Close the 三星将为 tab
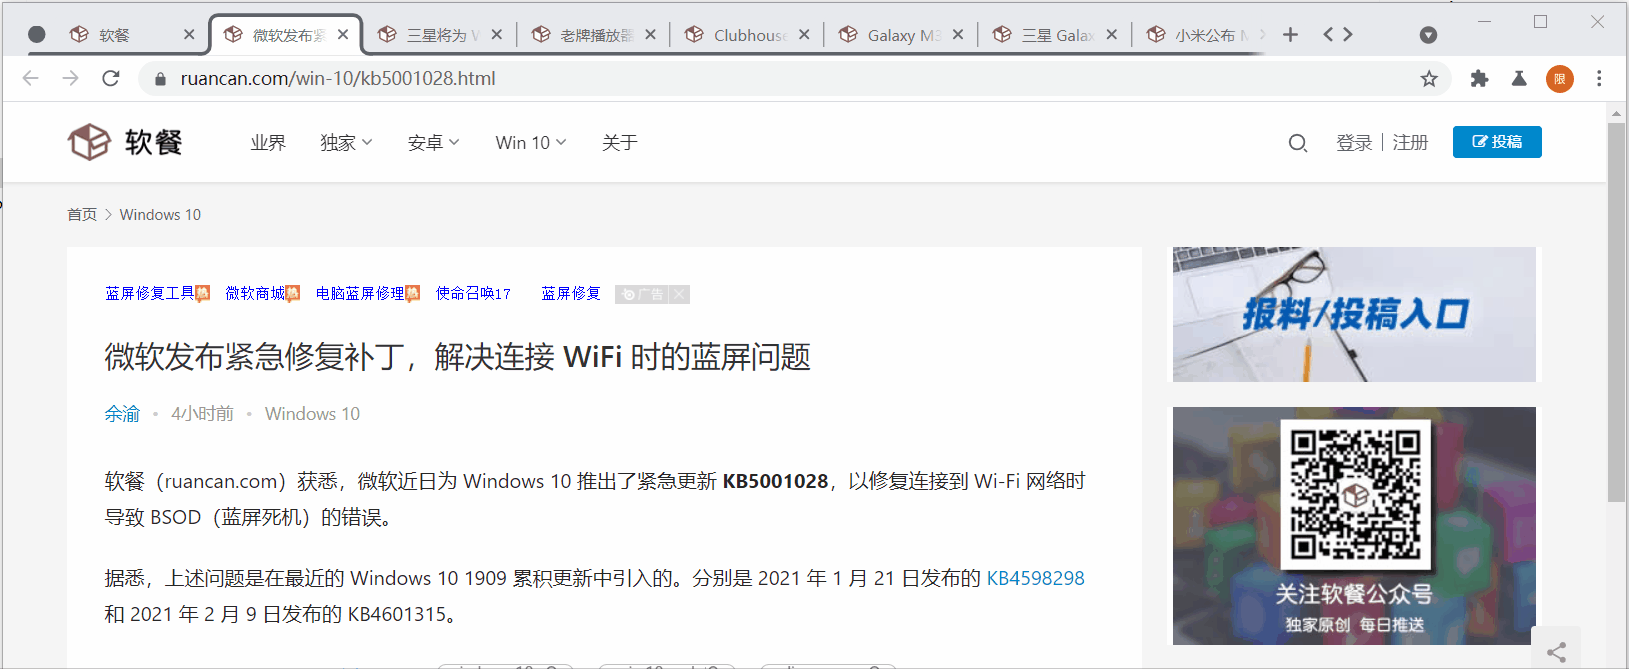 497,35
